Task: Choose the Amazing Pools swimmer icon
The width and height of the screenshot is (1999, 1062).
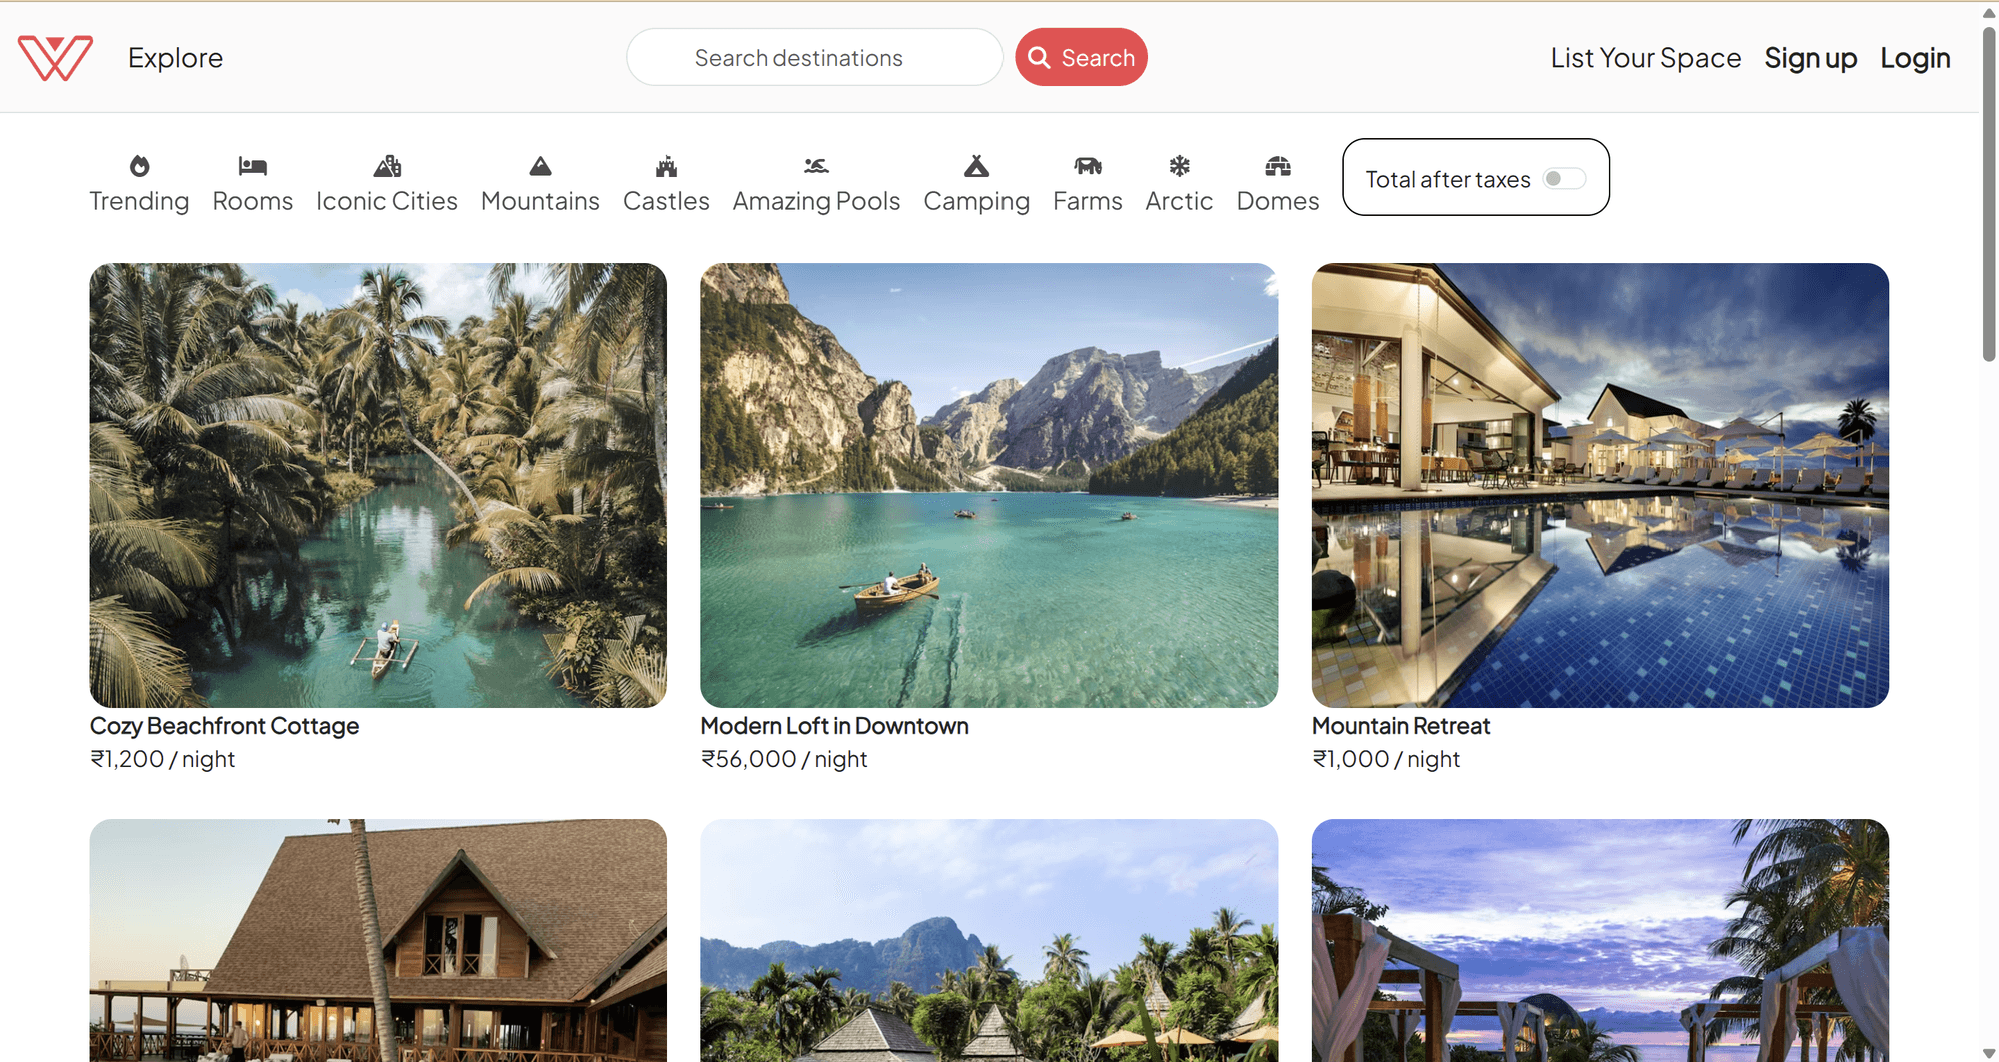Action: [x=816, y=166]
